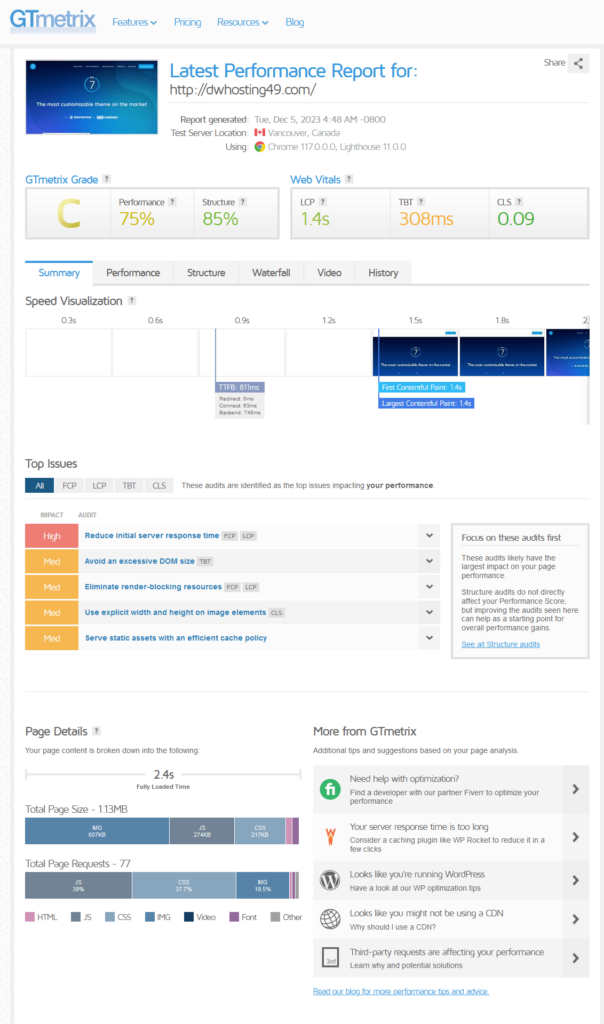Open help icon beside Page Details
604x1024 pixels.
pyautogui.click(x=97, y=731)
